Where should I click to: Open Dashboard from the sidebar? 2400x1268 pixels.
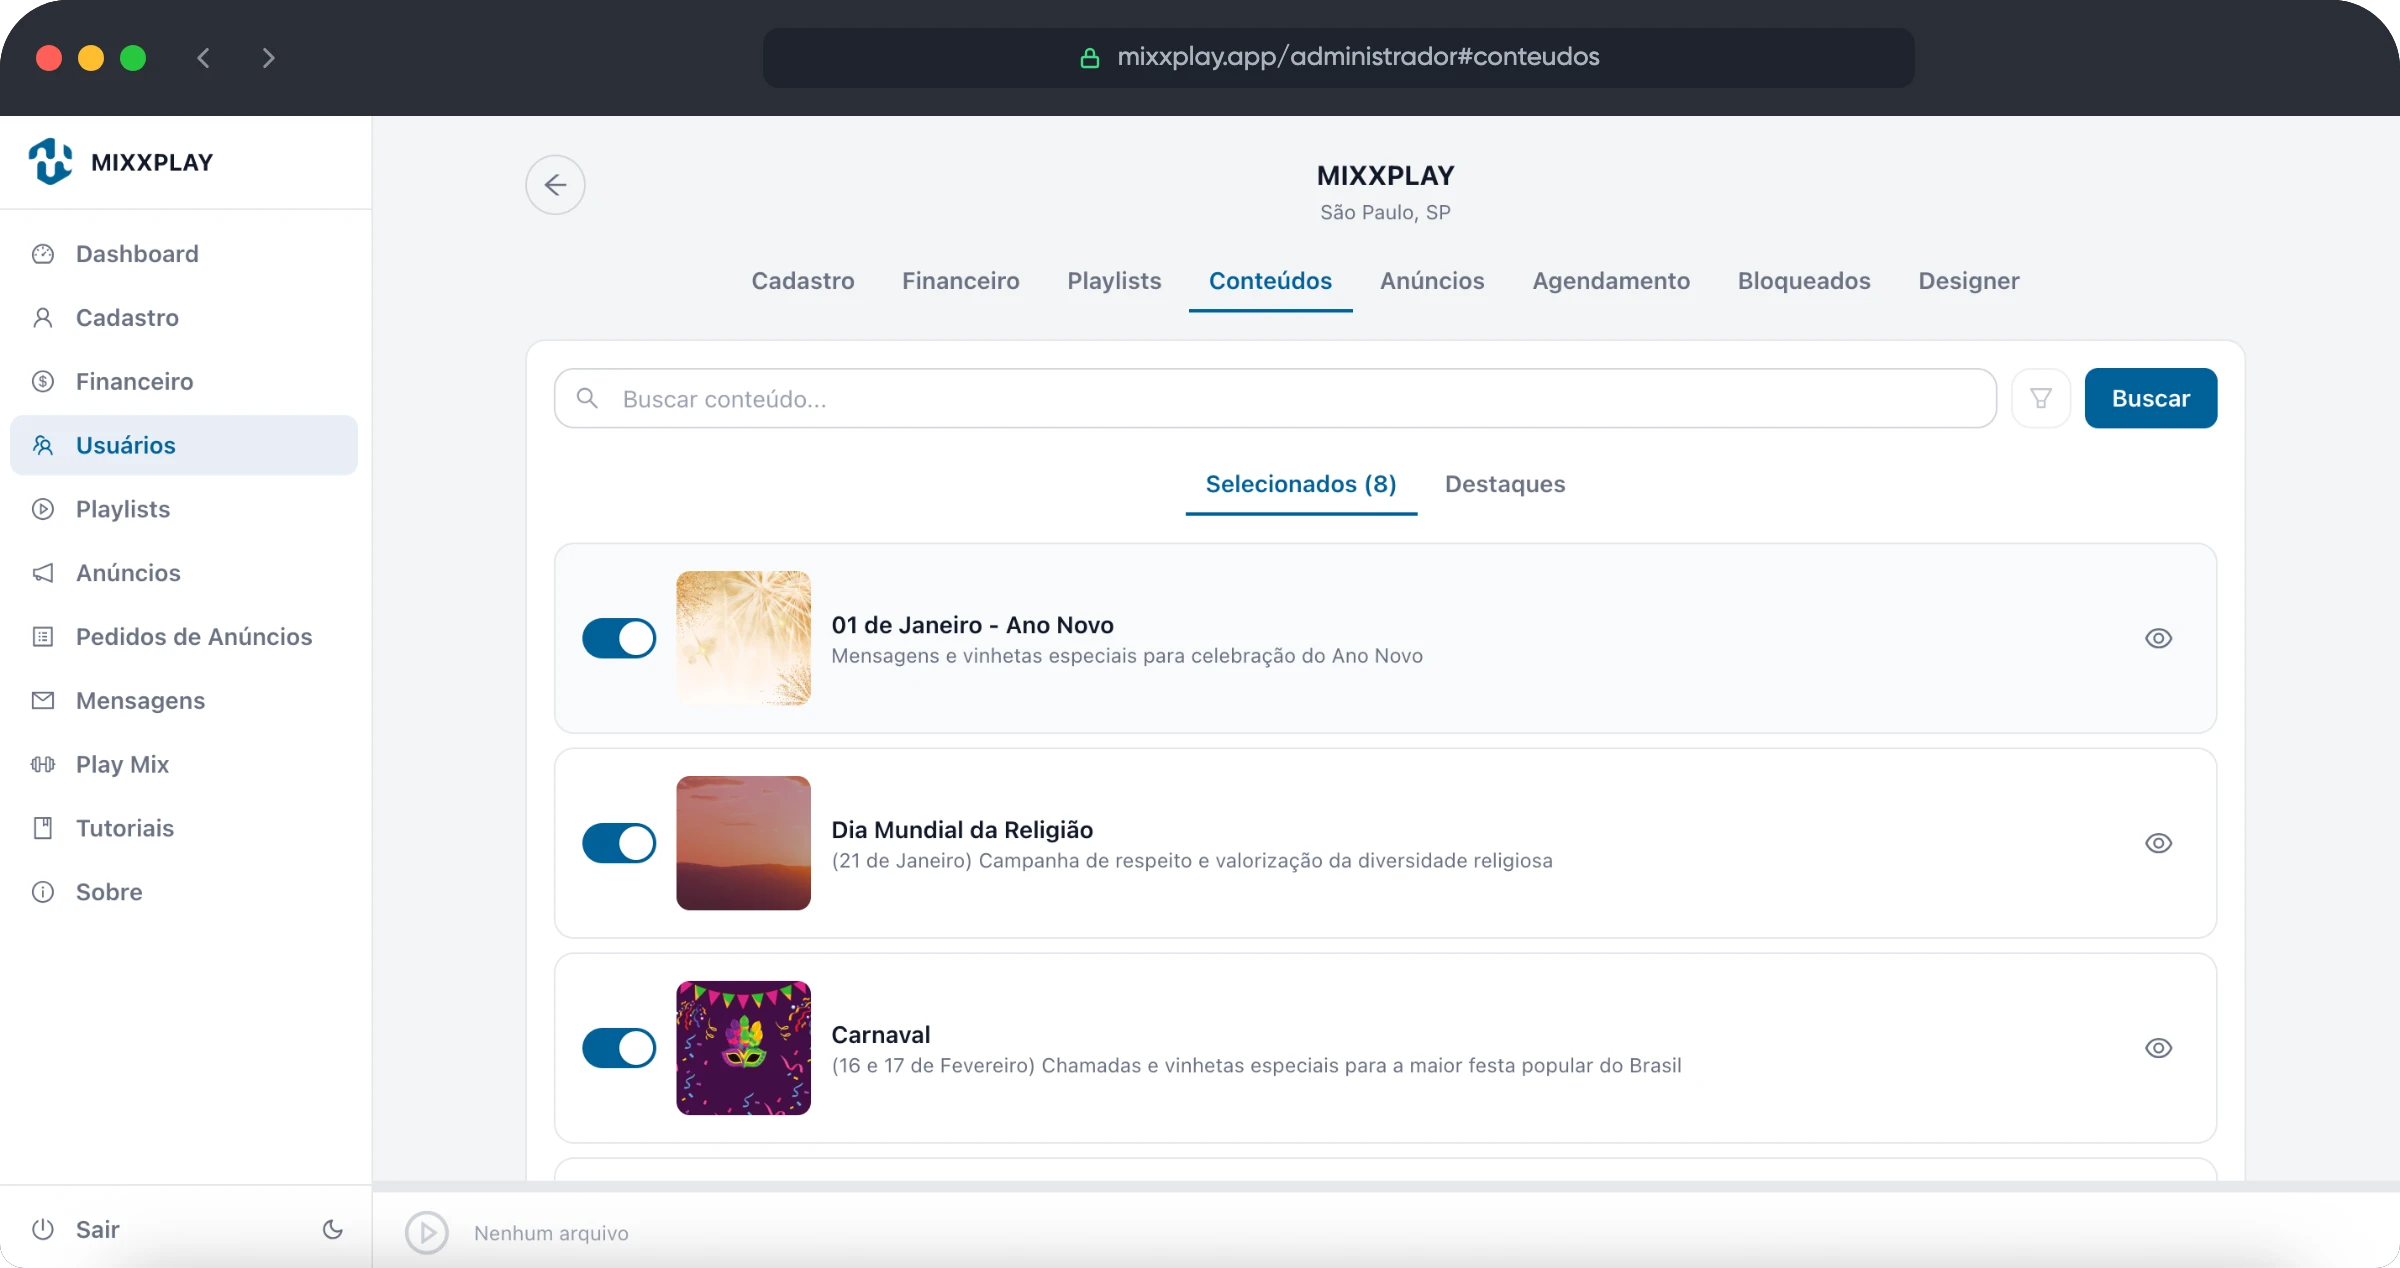coord(184,254)
